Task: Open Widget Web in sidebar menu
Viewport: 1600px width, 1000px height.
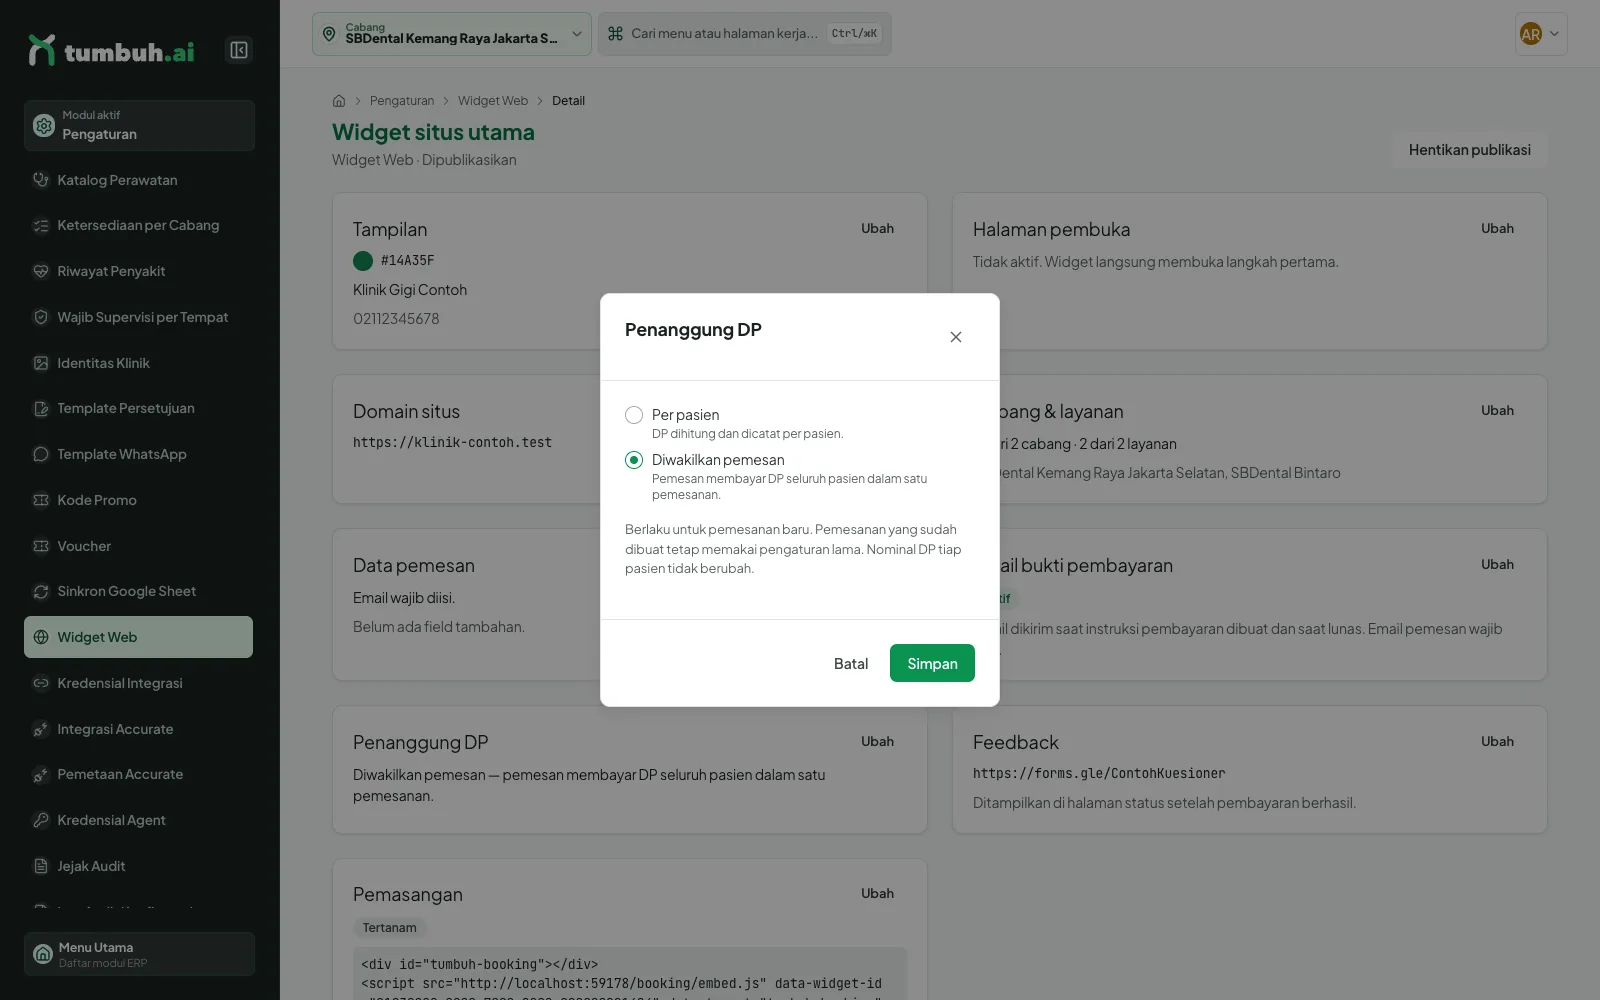Action: point(138,637)
